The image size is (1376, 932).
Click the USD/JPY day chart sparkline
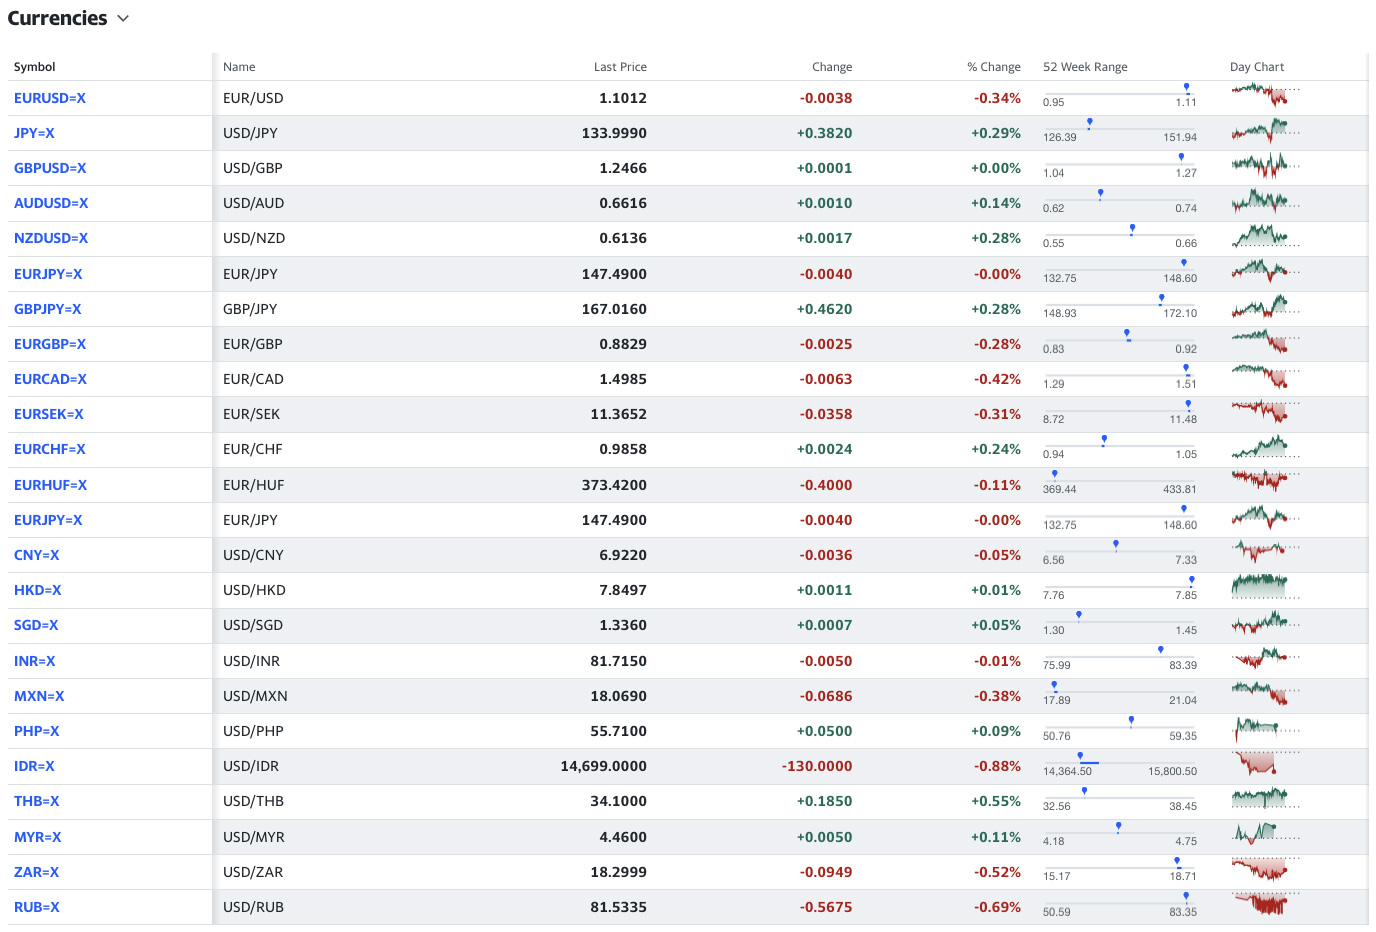(1263, 132)
